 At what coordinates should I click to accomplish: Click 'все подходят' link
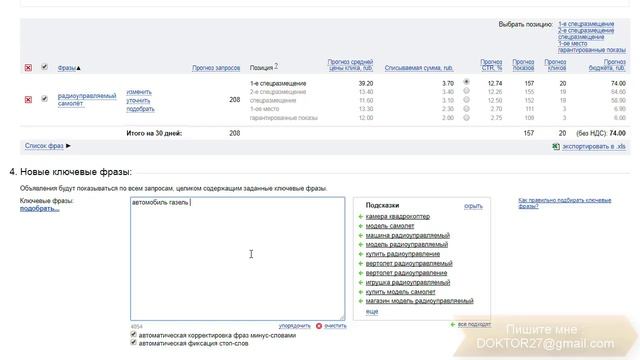[474, 324]
